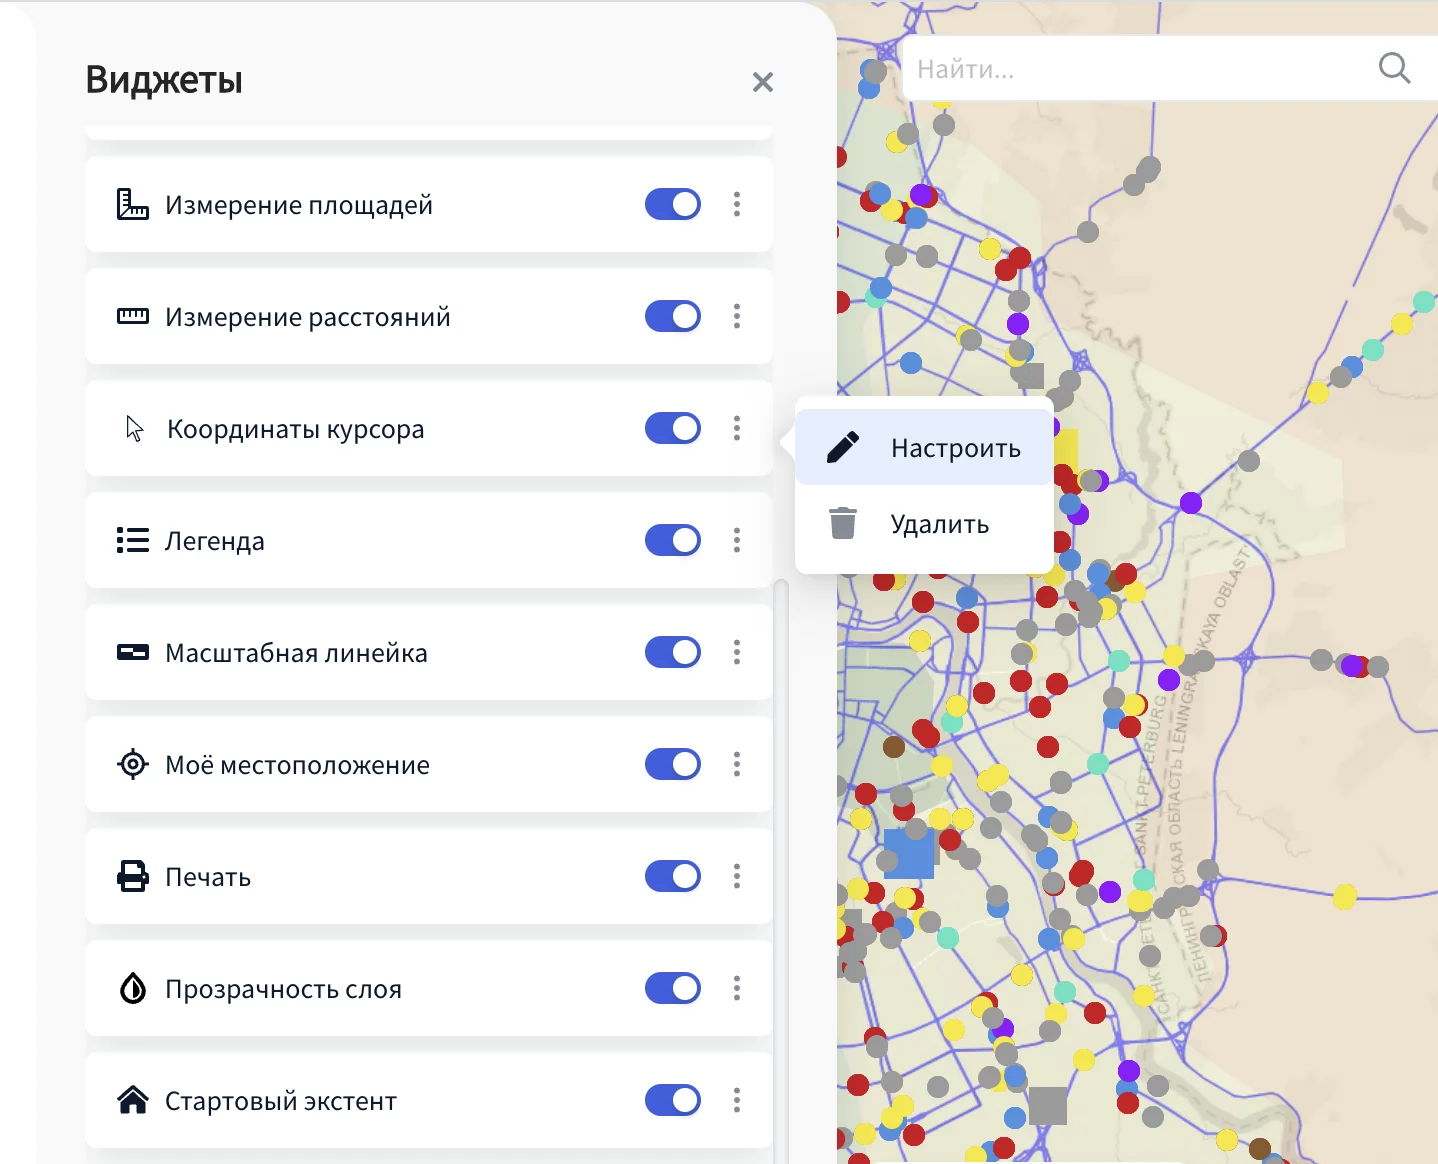Open three-dot menu for Масштабная линейка

click(x=737, y=653)
